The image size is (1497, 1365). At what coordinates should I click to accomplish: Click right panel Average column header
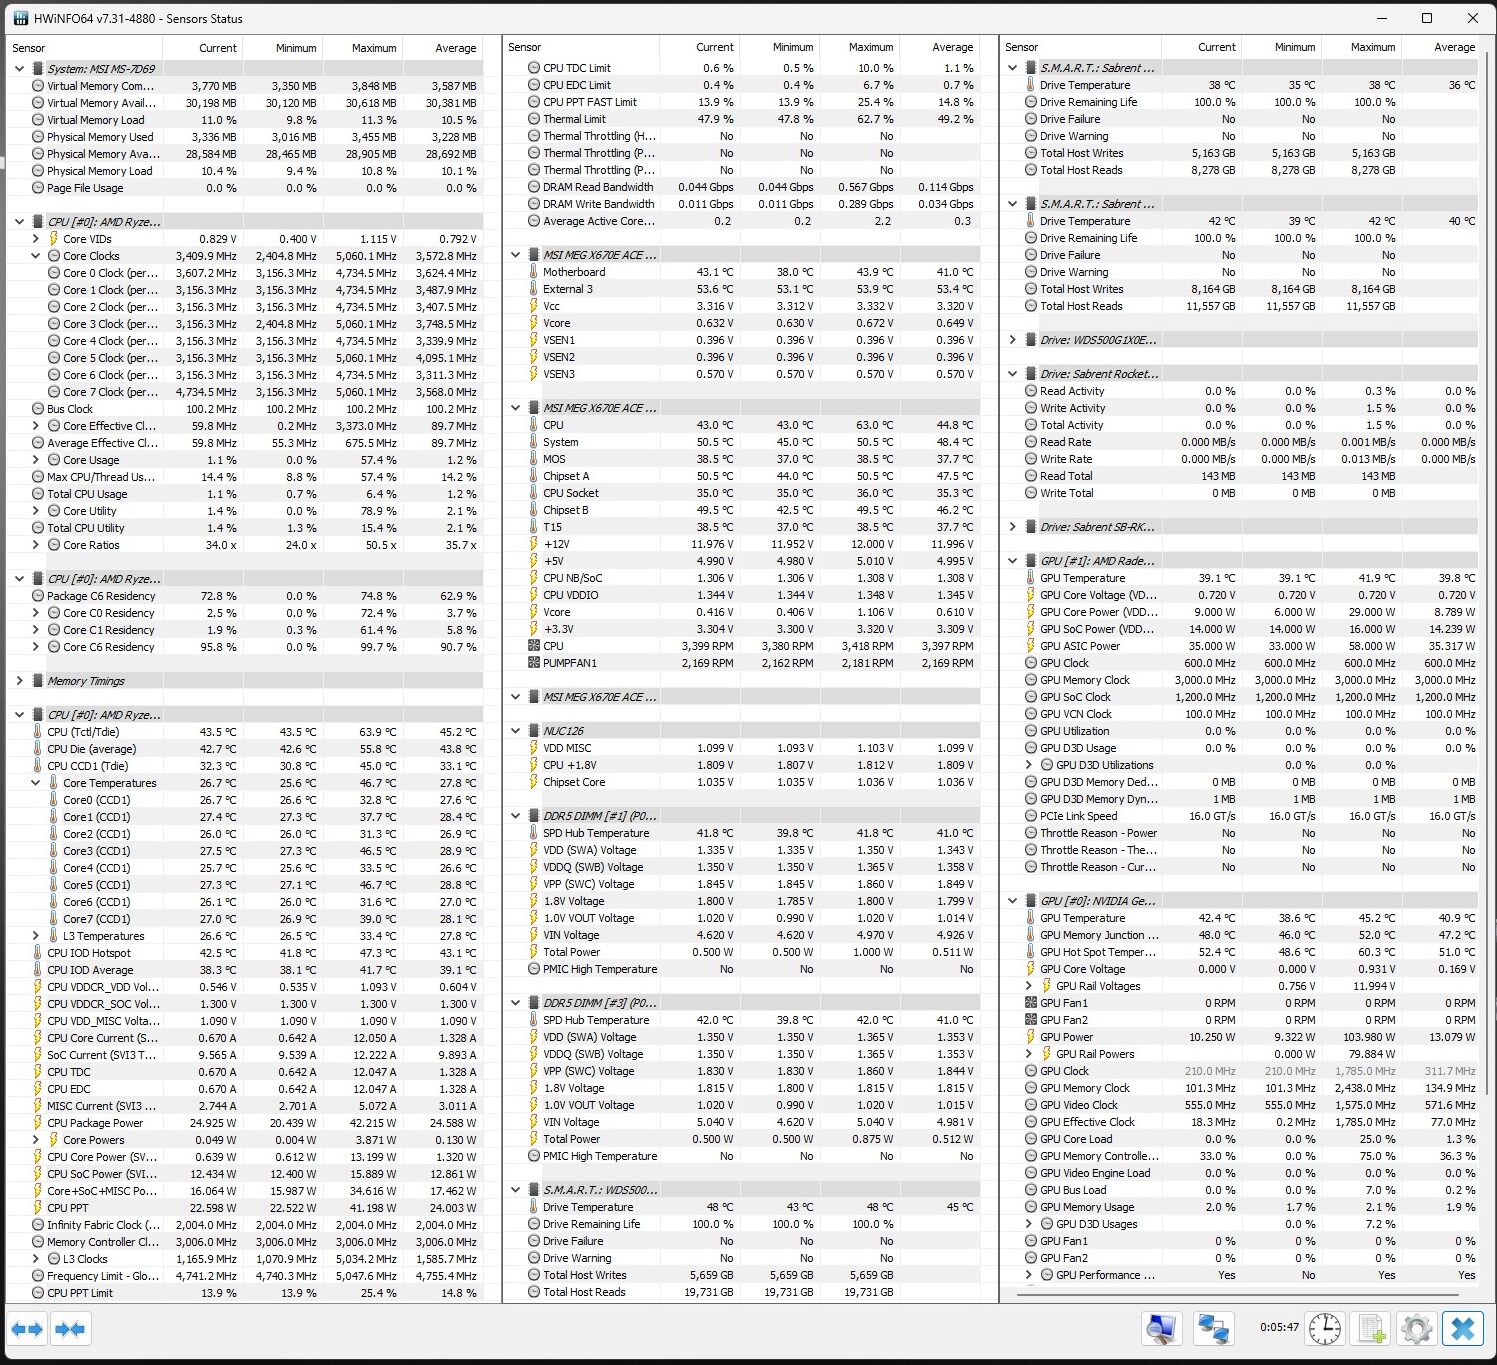pyautogui.click(x=1440, y=47)
